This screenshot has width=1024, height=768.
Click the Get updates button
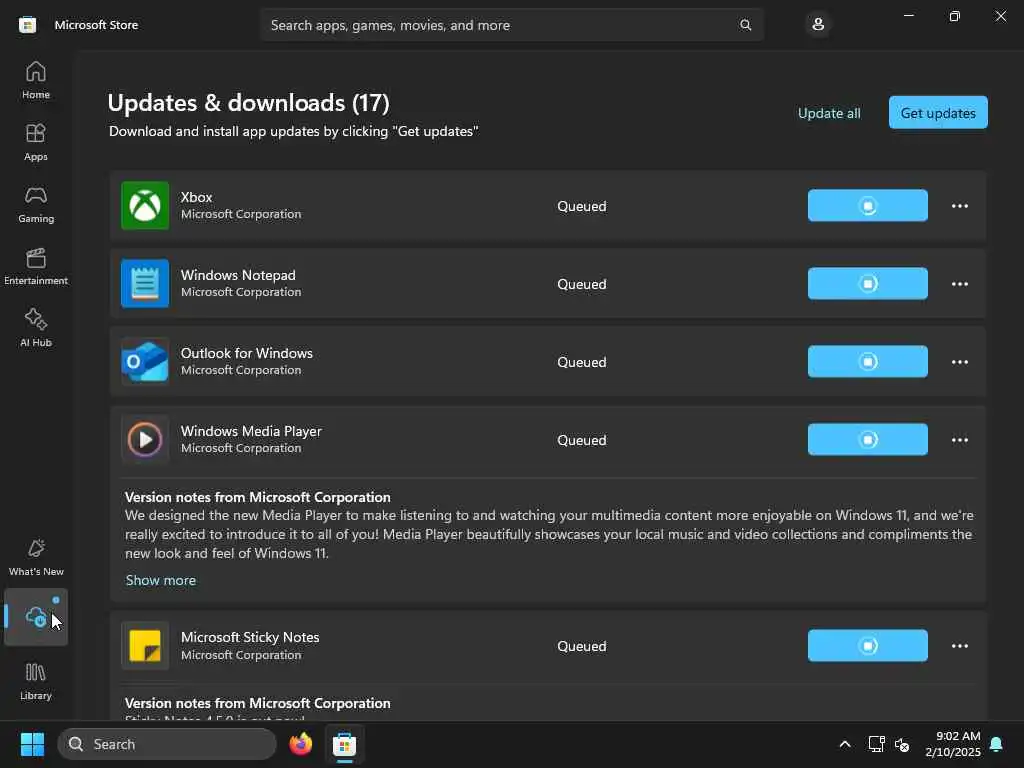(938, 113)
